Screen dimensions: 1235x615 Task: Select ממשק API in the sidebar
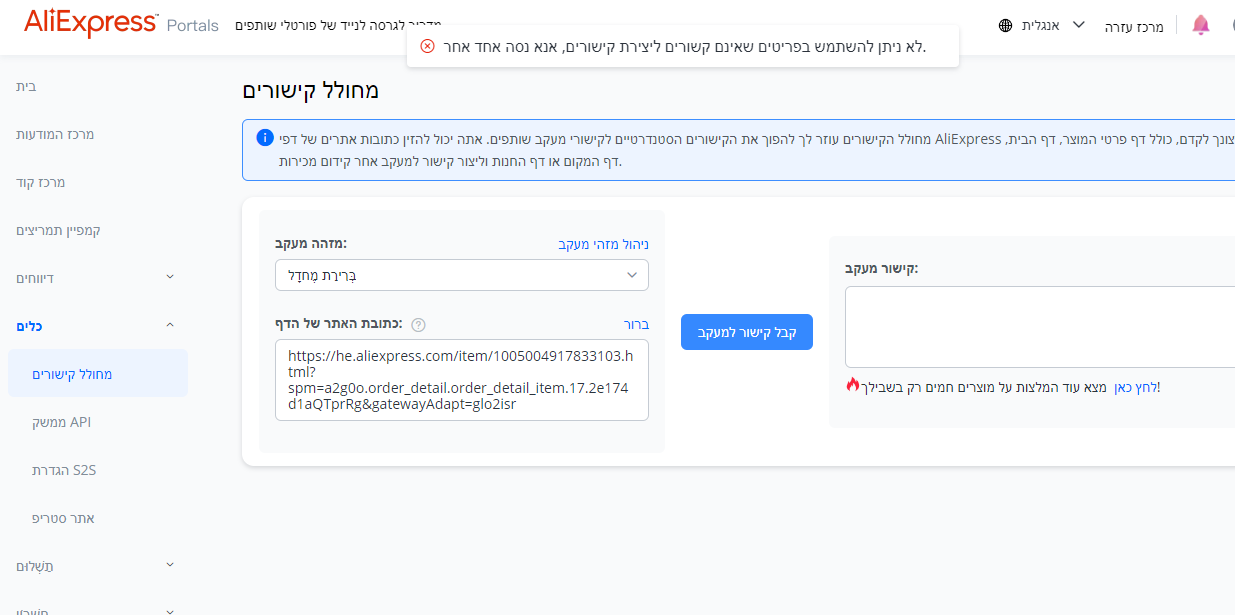[62, 422]
